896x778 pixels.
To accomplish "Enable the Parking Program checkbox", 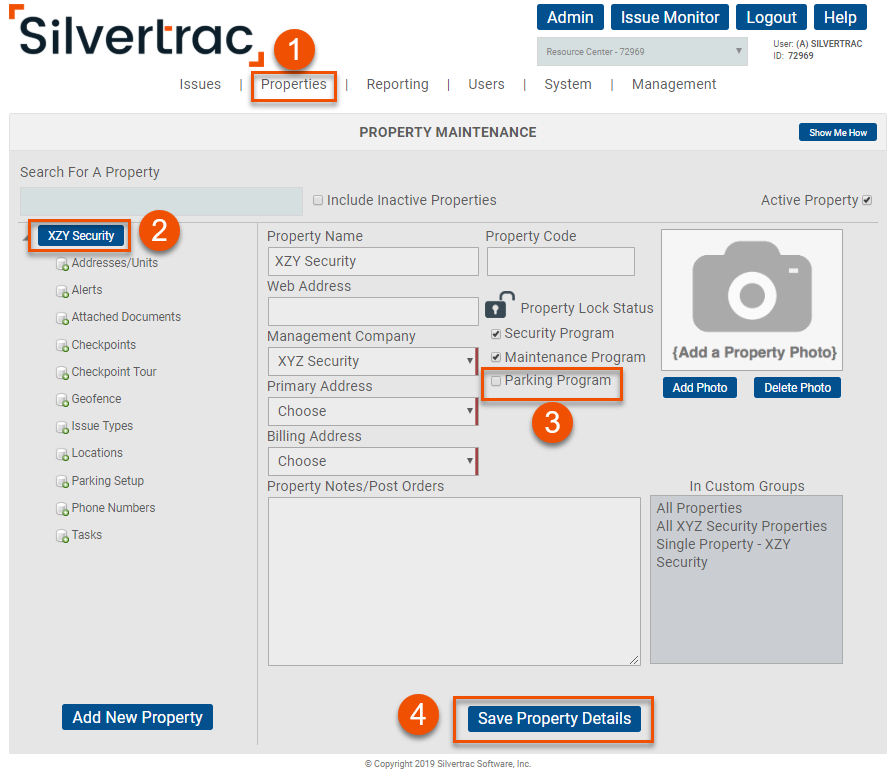I will (496, 381).
